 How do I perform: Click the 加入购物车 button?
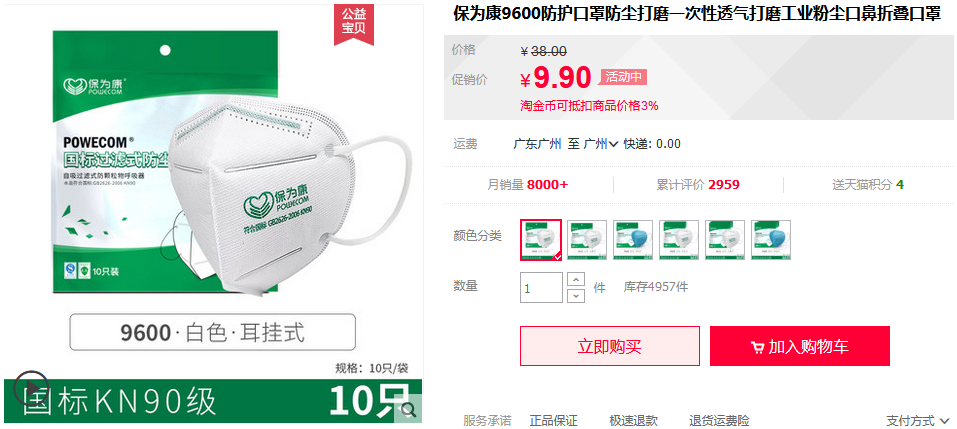pyautogui.click(x=800, y=346)
